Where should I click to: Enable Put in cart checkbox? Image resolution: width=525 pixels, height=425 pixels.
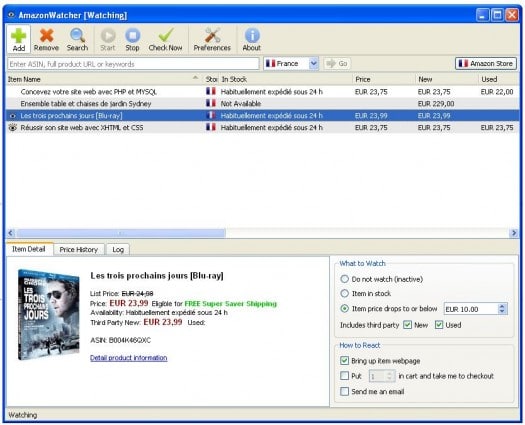[x=344, y=376]
